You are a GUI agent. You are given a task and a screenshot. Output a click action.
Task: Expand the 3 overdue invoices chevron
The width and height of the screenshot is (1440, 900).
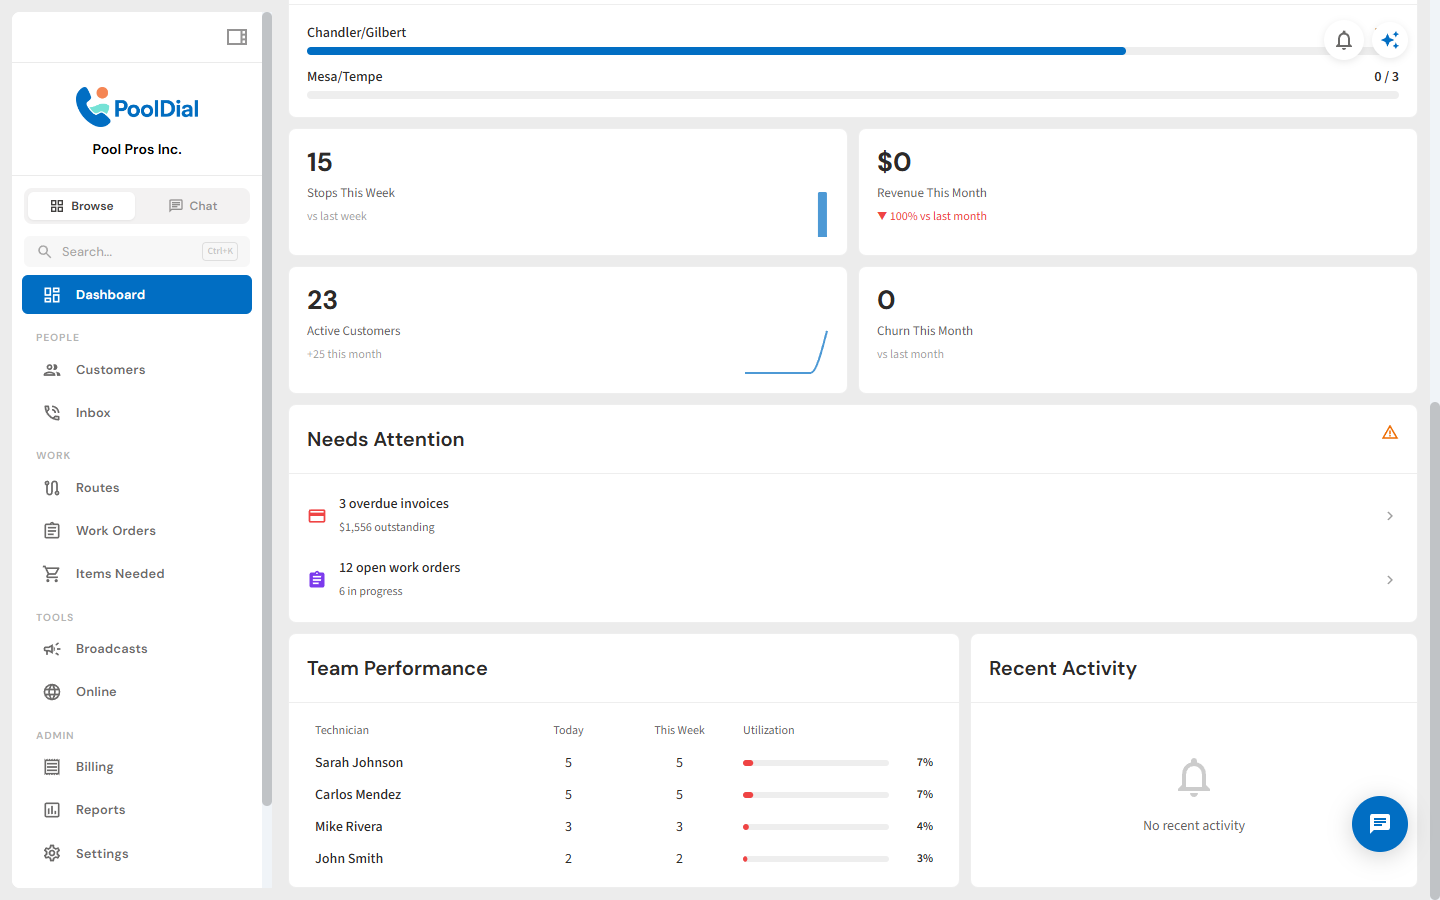click(1390, 516)
